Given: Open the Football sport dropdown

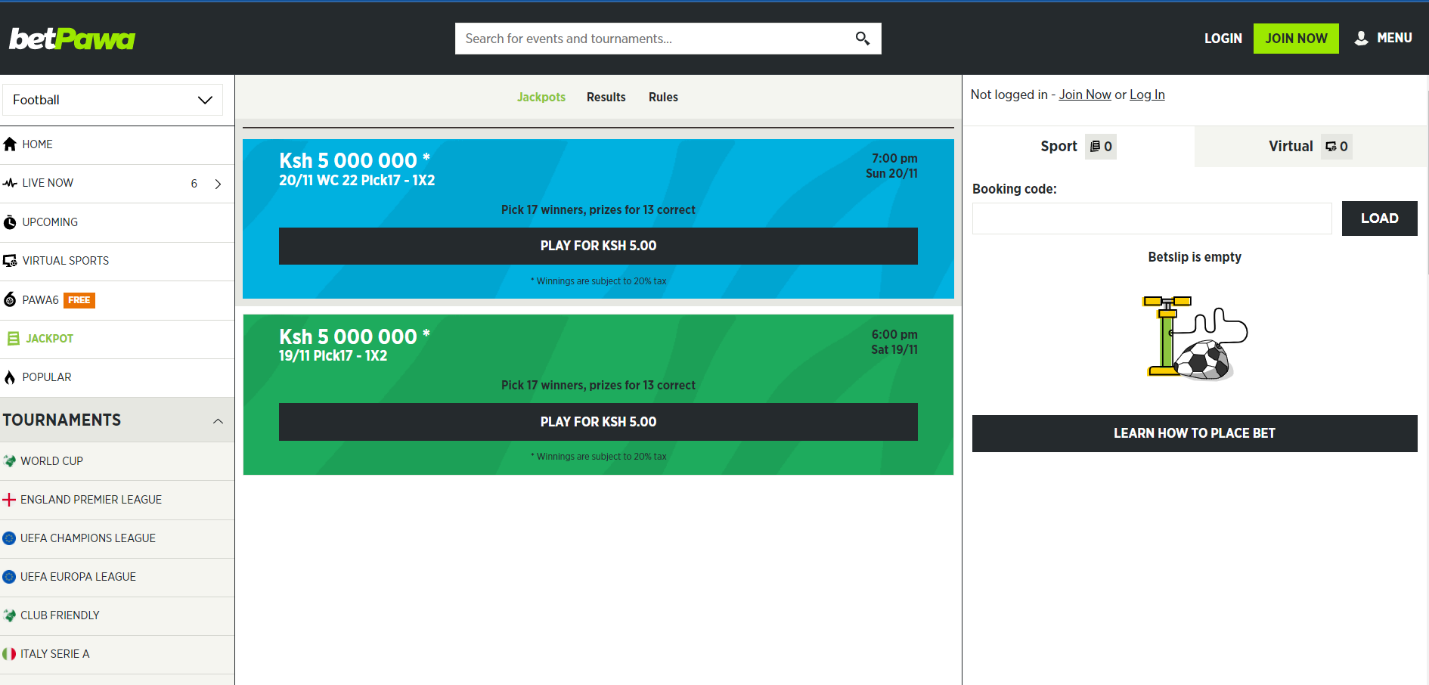Looking at the screenshot, I should 112,100.
